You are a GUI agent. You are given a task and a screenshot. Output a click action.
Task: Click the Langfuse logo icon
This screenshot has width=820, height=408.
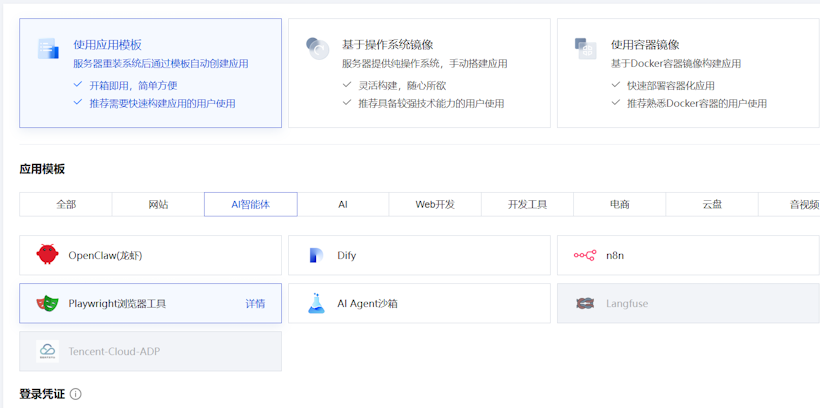coord(585,303)
